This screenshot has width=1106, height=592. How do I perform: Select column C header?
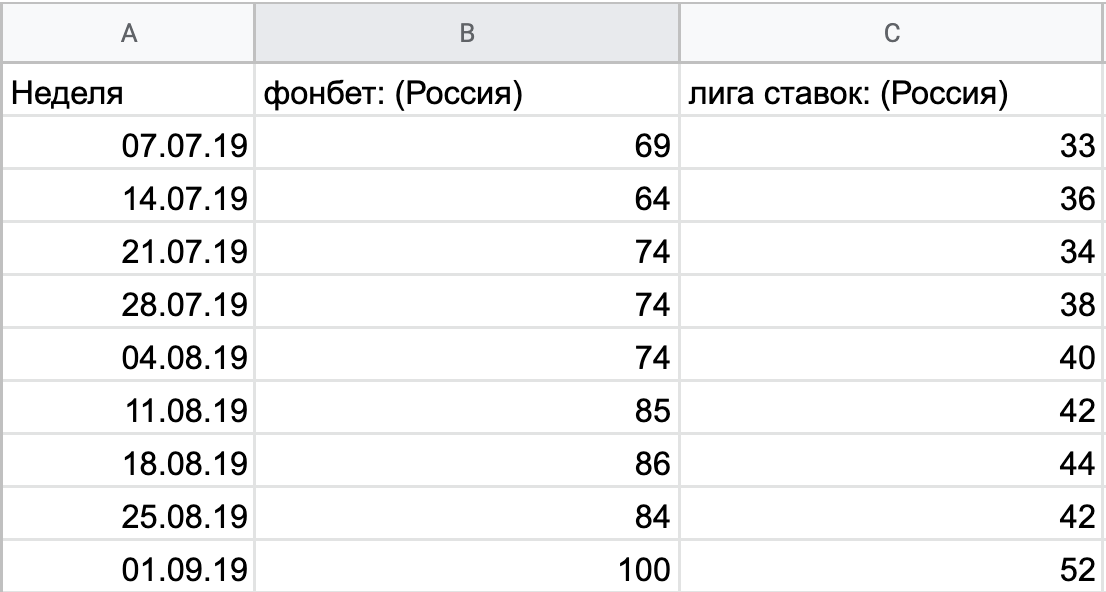point(891,34)
